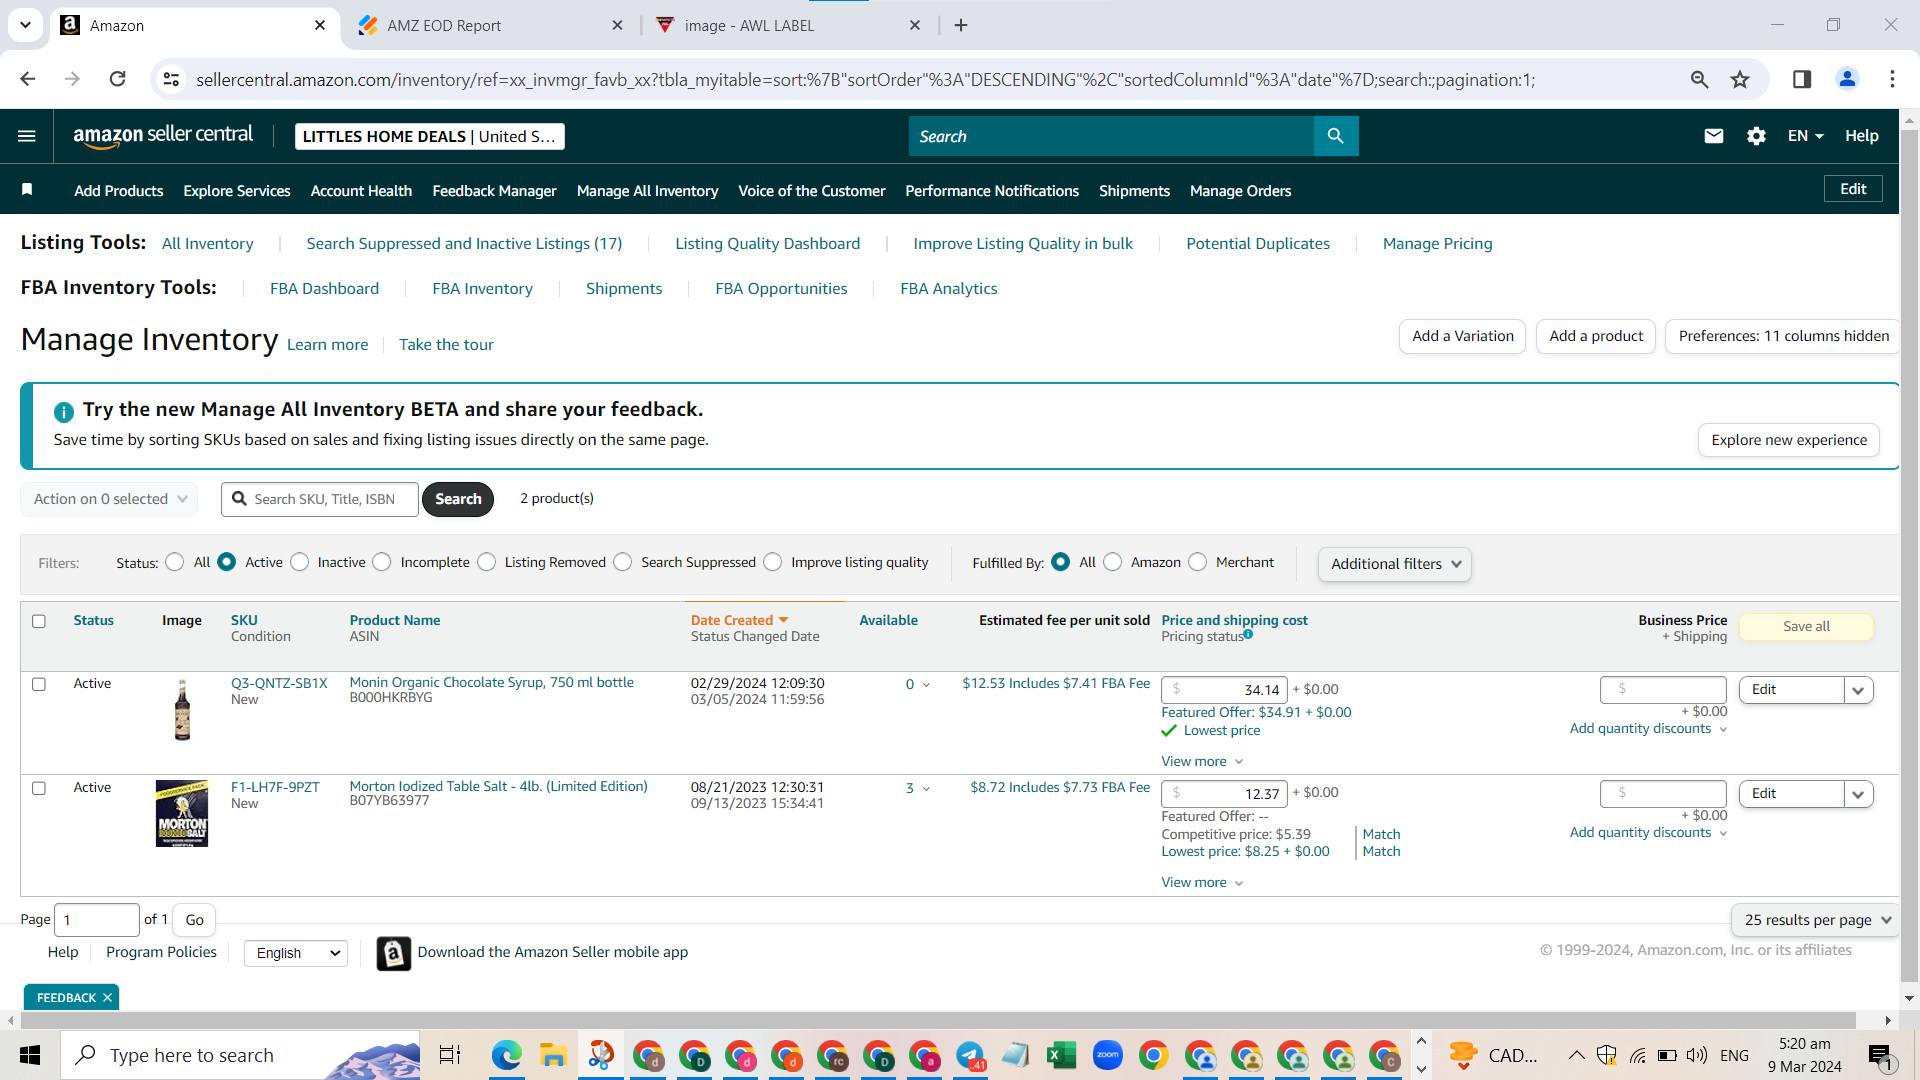The width and height of the screenshot is (1920, 1080).
Task: Bookmark this page with the star icon
Action: [x=1740, y=79]
